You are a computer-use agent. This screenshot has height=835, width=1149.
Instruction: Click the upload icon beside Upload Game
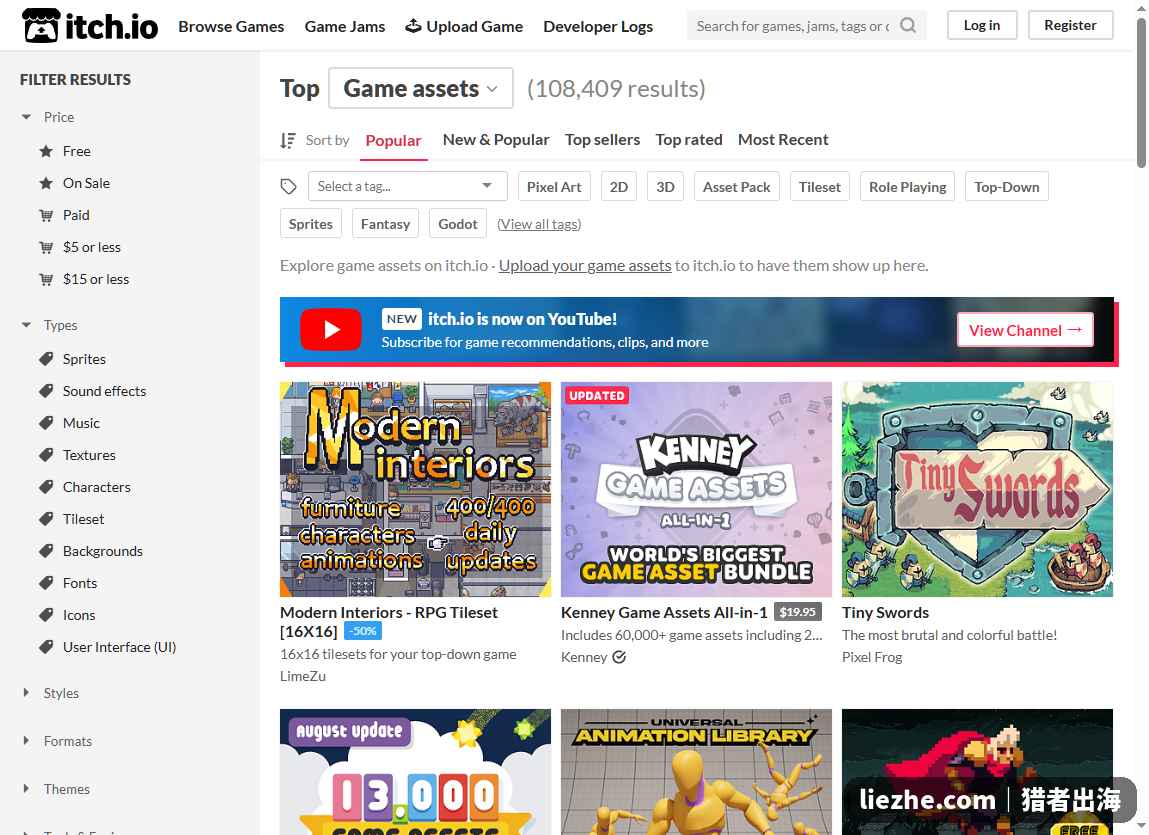pyautogui.click(x=413, y=26)
